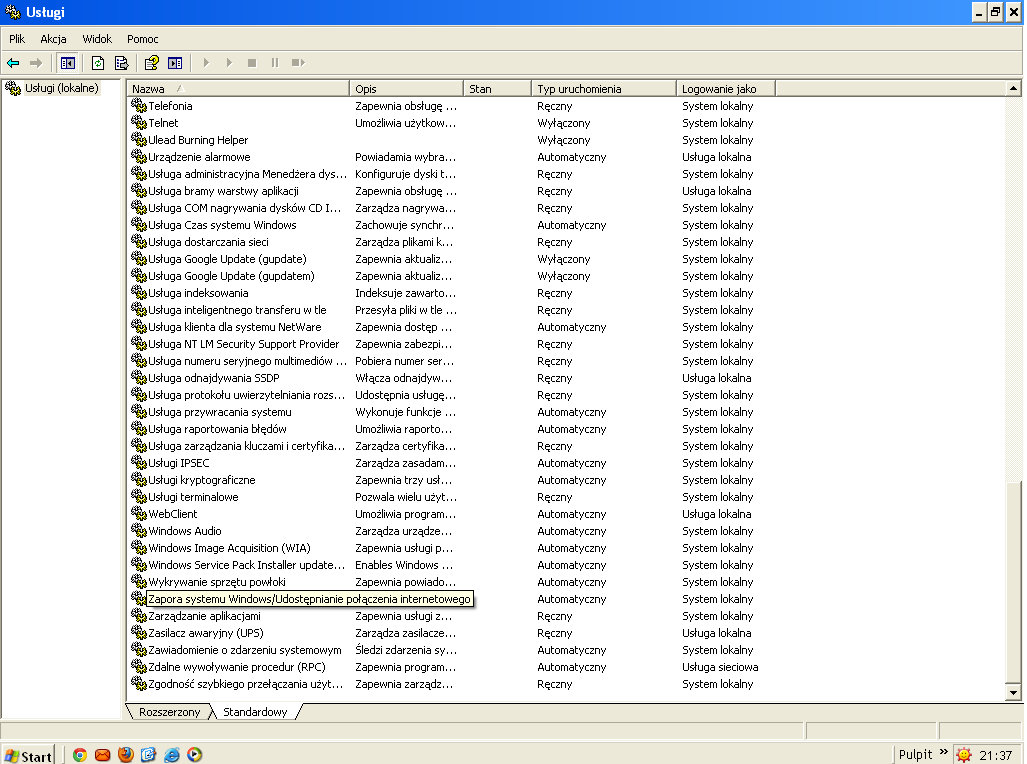Open the Plik menu
Viewport: 1027px width, 764px height.
point(17,39)
